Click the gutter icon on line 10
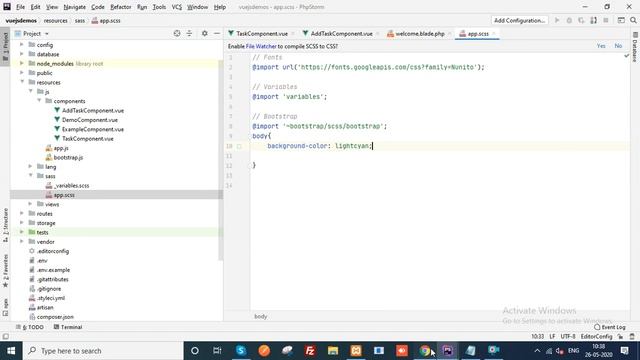640x360 pixels. (x=240, y=146)
